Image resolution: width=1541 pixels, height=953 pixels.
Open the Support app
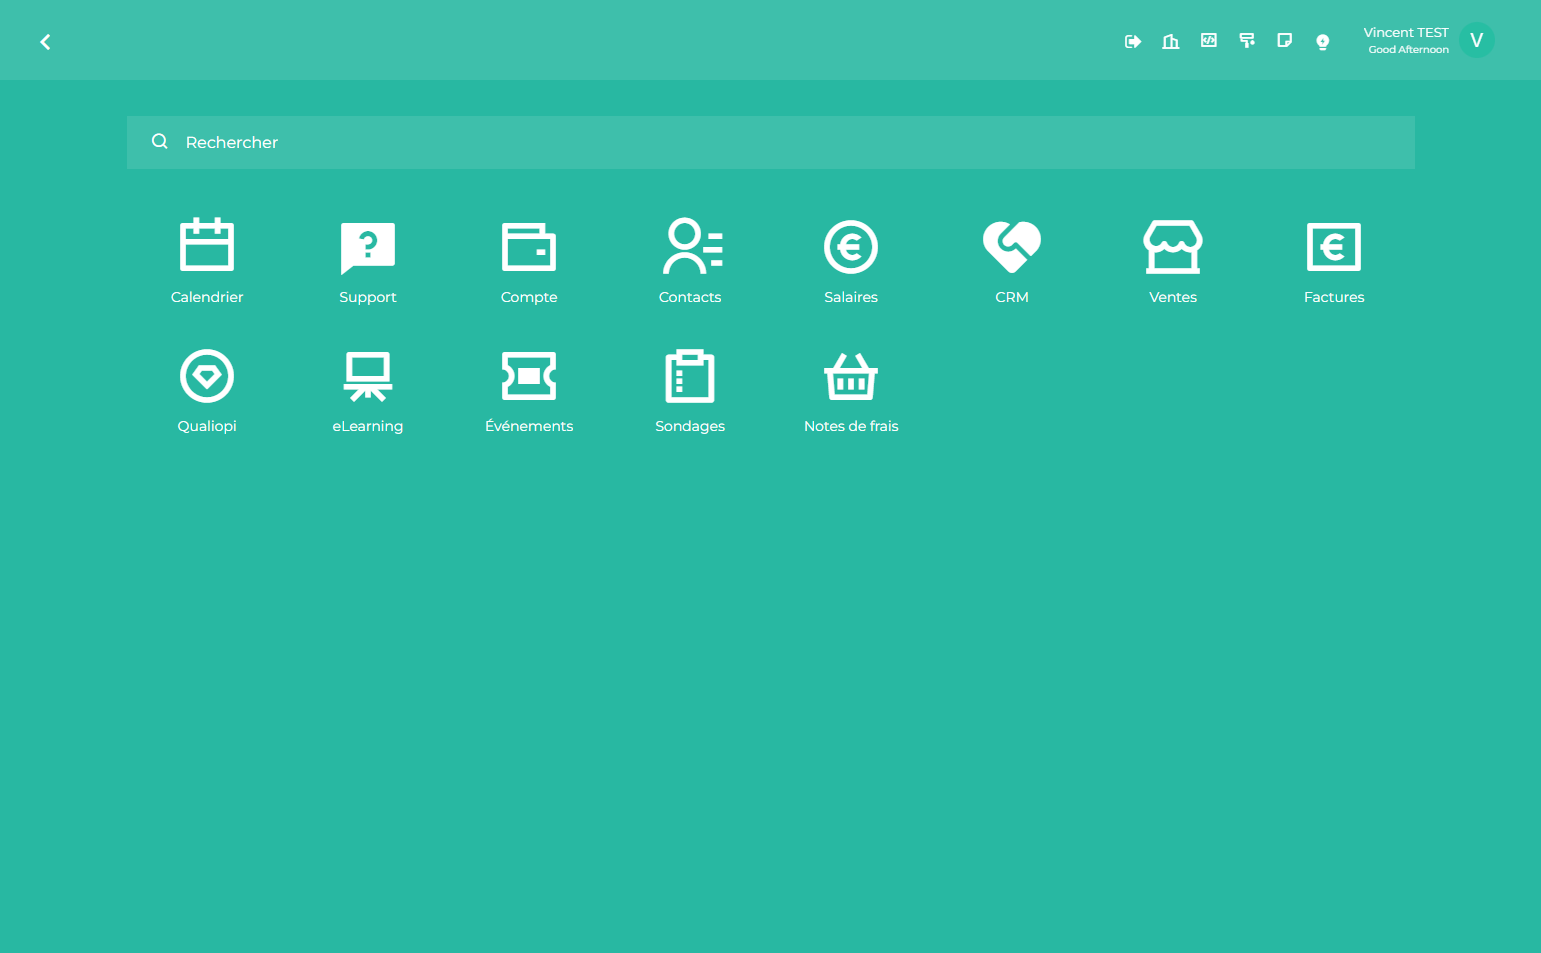pos(368,261)
